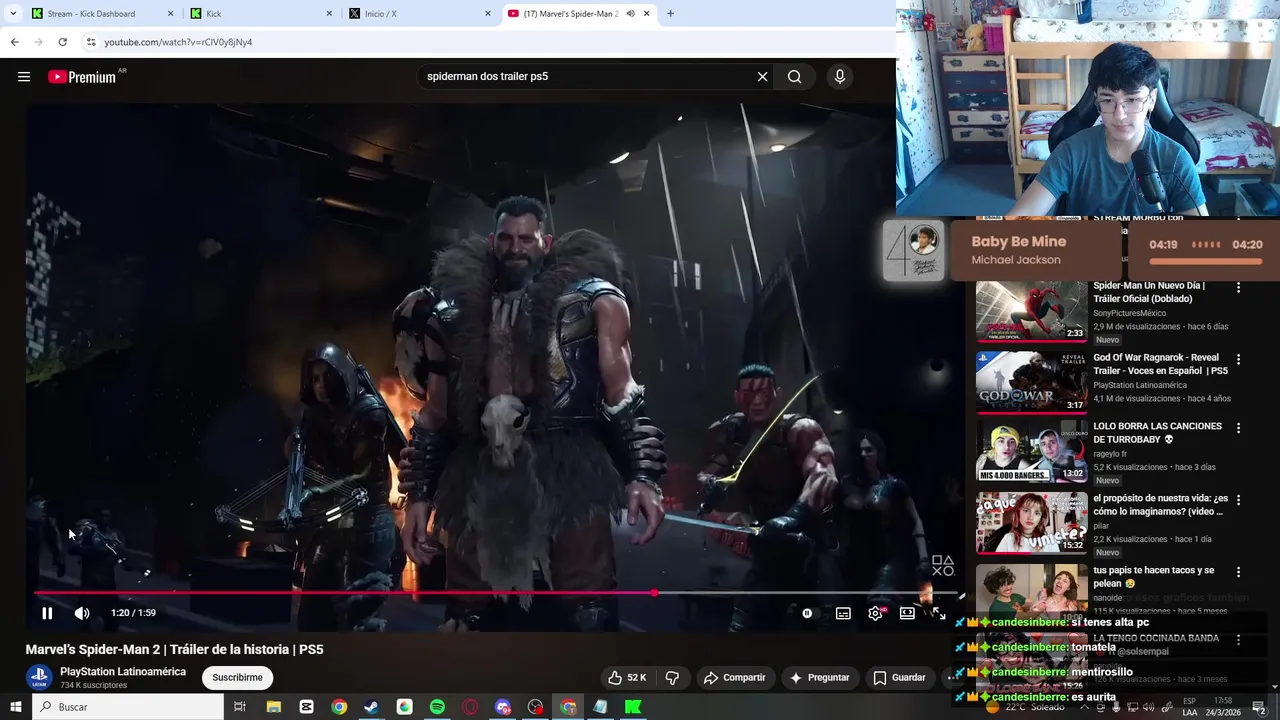
Task: Click the Preguntar button
Action: (x=819, y=678)
